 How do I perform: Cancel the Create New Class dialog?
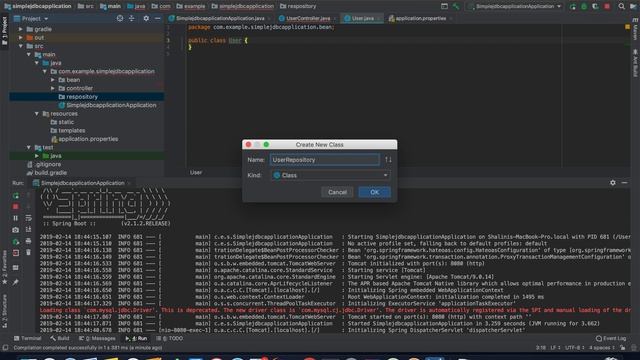tap(337, 192)
